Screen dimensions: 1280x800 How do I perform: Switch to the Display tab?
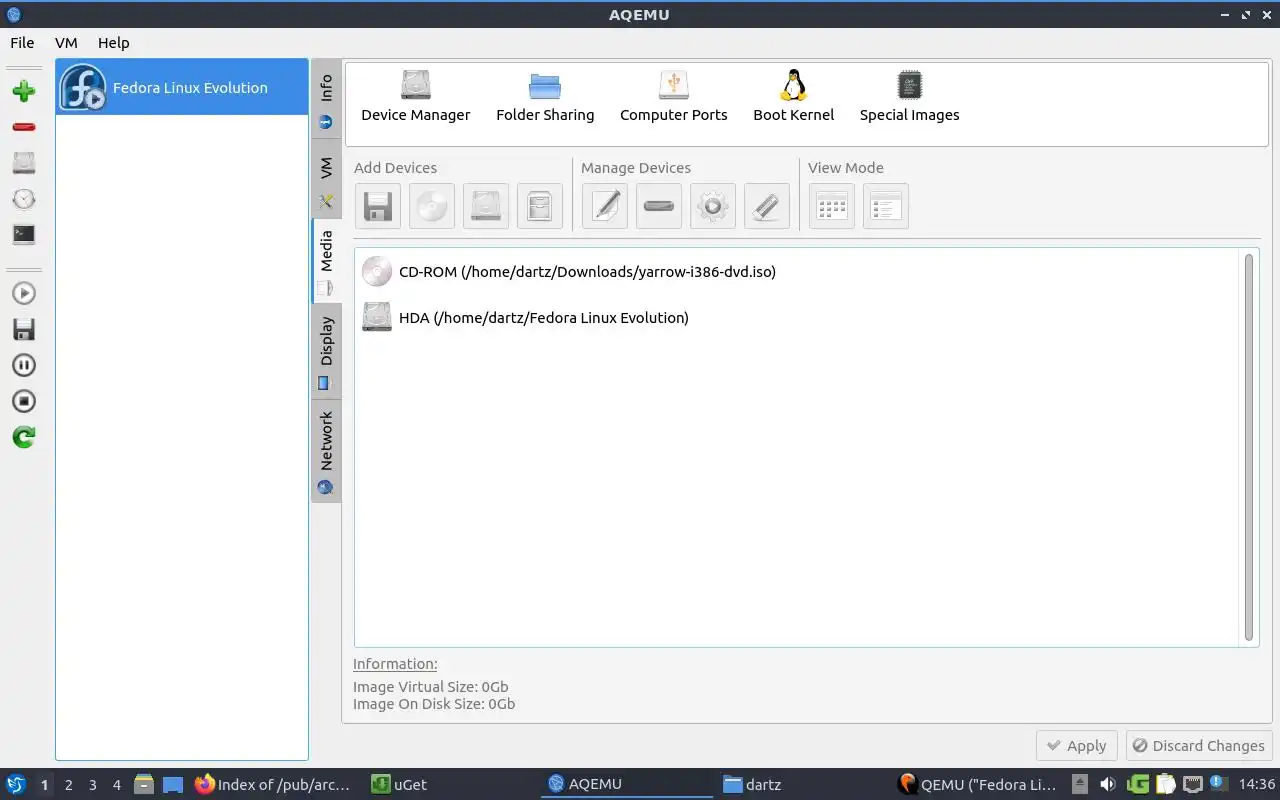click(326, 352)
